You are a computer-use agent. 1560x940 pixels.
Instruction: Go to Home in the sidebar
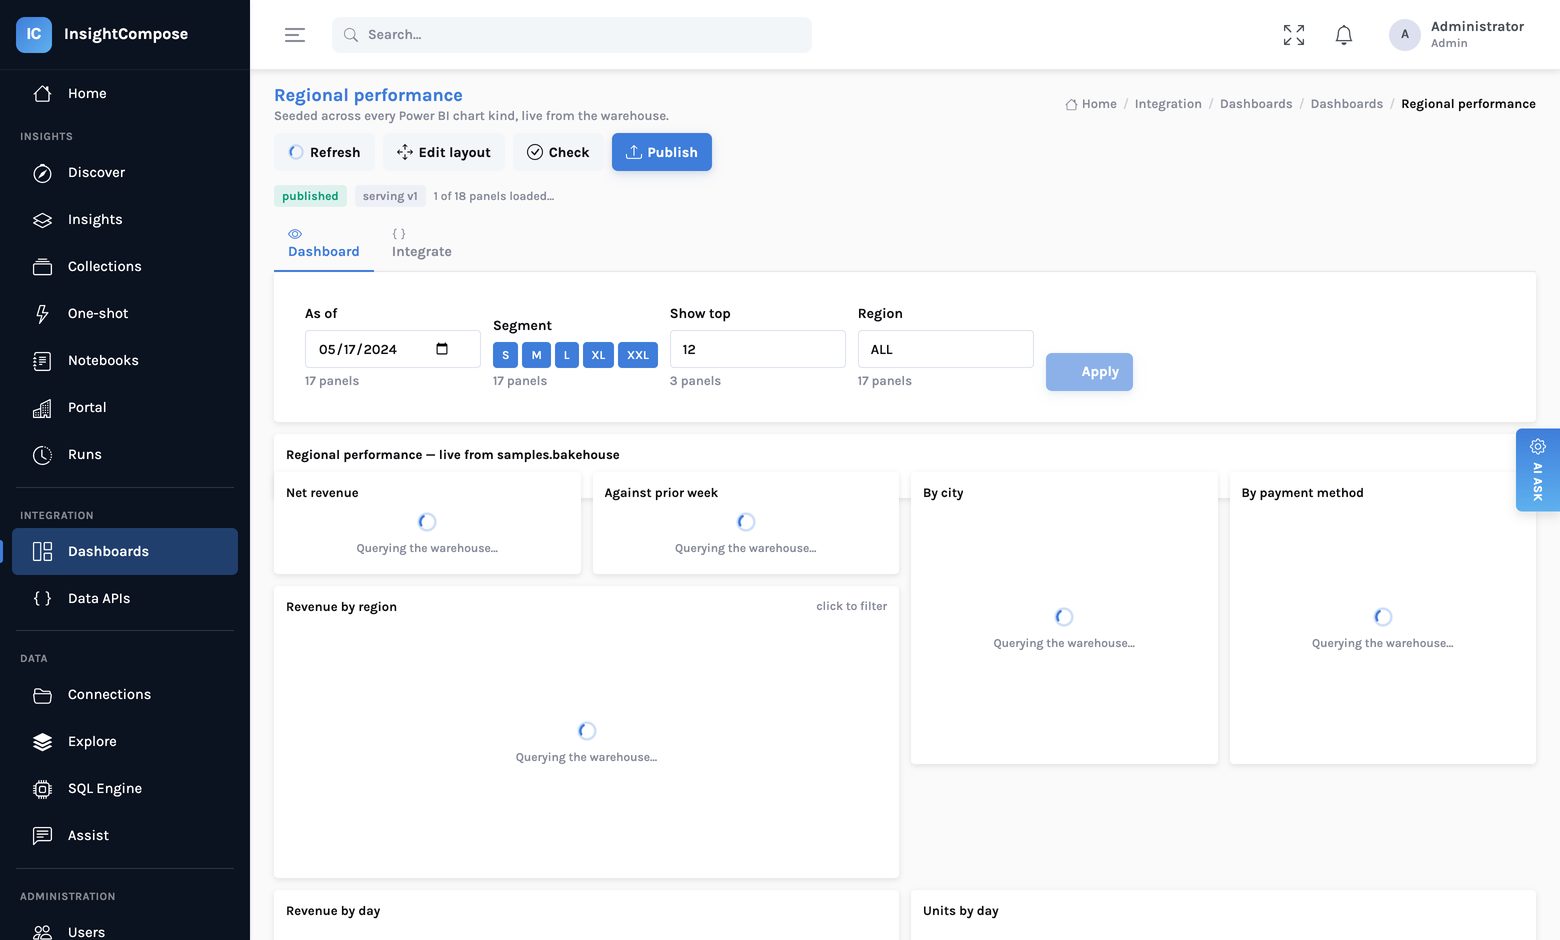coord(125,93)
